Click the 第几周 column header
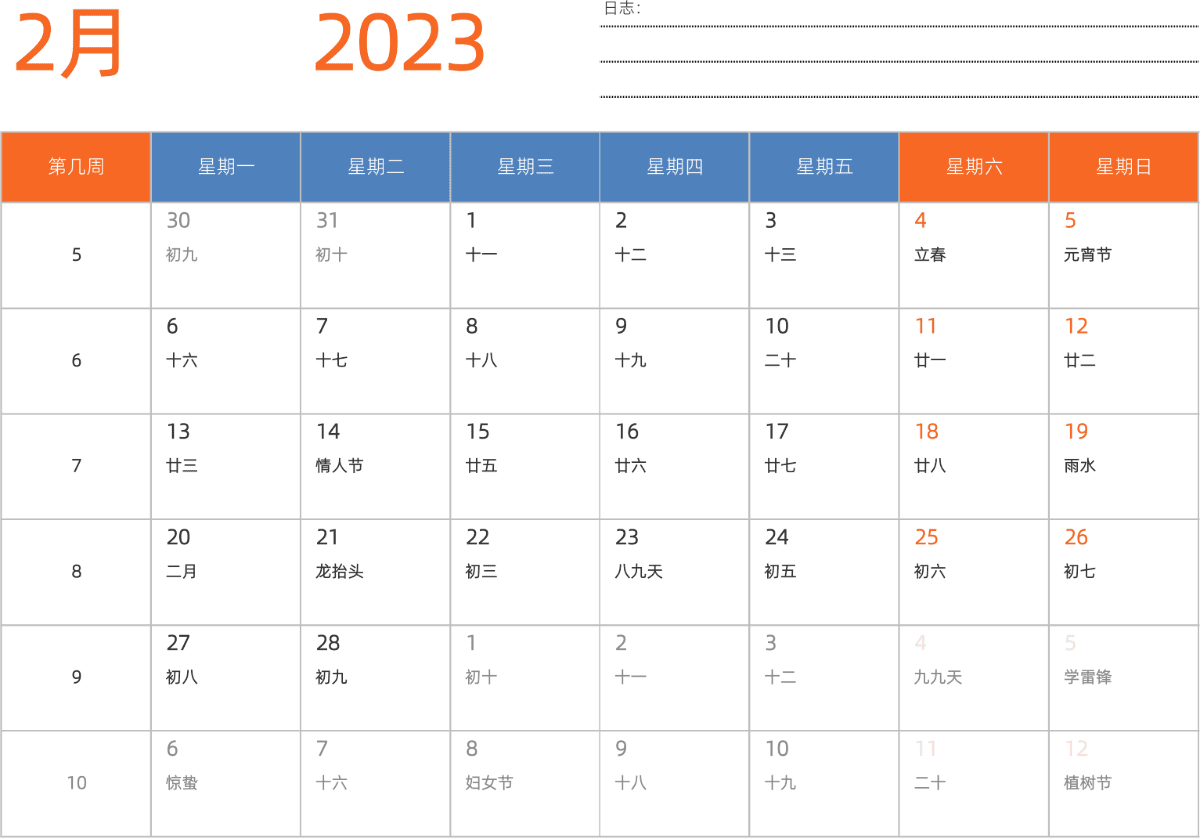This screenshot has height=838, width=1200. [76, 167]
